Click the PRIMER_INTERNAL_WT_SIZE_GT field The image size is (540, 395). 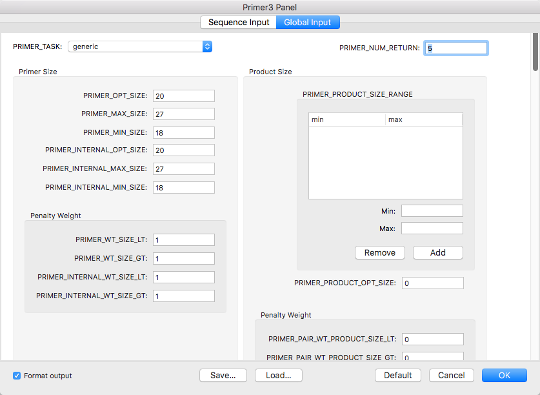tap(184, 296)
